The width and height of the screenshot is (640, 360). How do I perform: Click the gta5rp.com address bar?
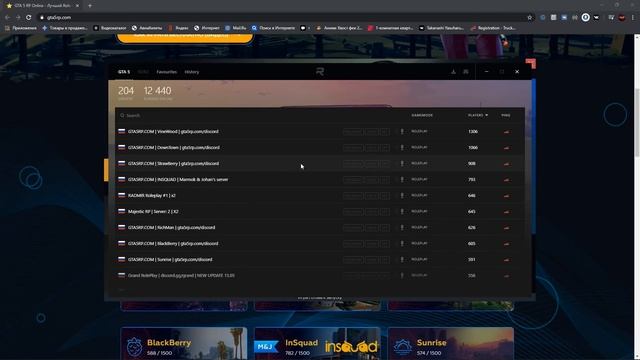pos(286,17)
